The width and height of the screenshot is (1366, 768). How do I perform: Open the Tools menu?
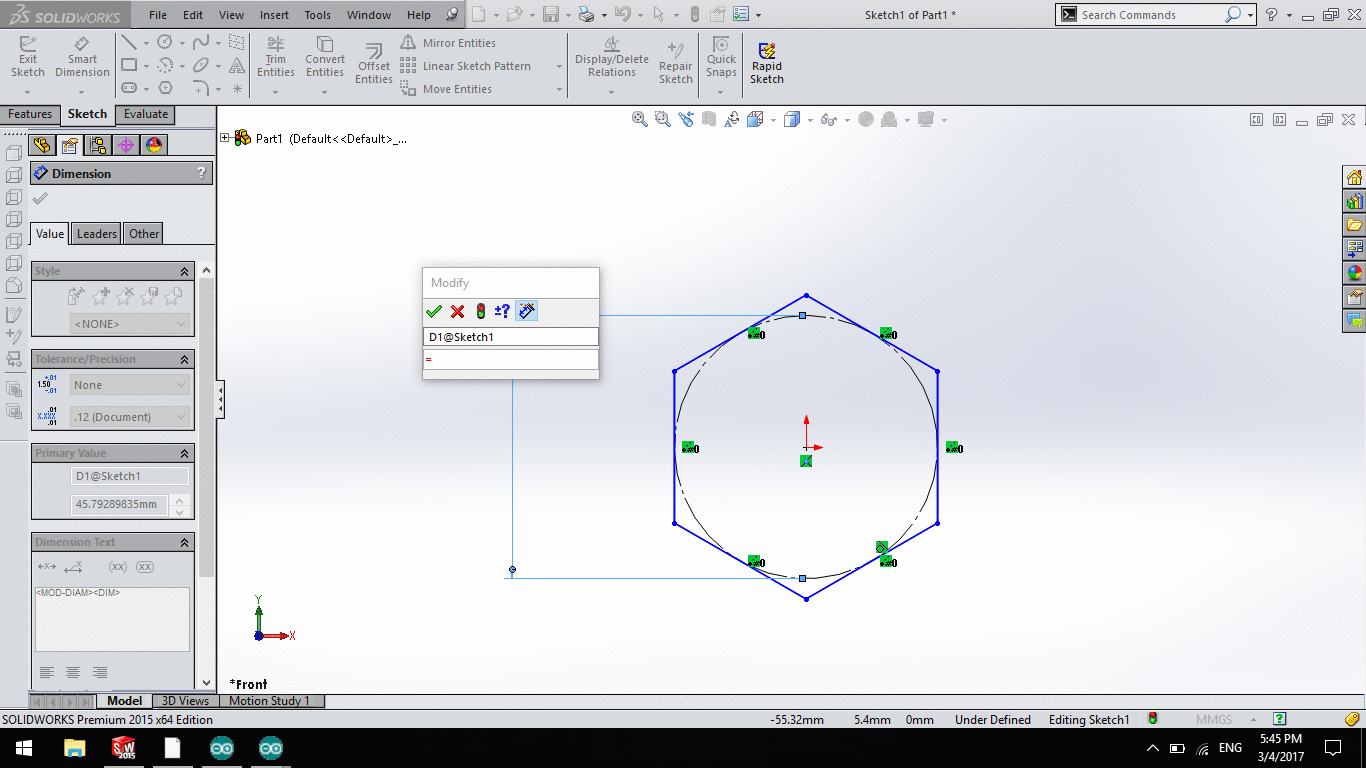318,15
